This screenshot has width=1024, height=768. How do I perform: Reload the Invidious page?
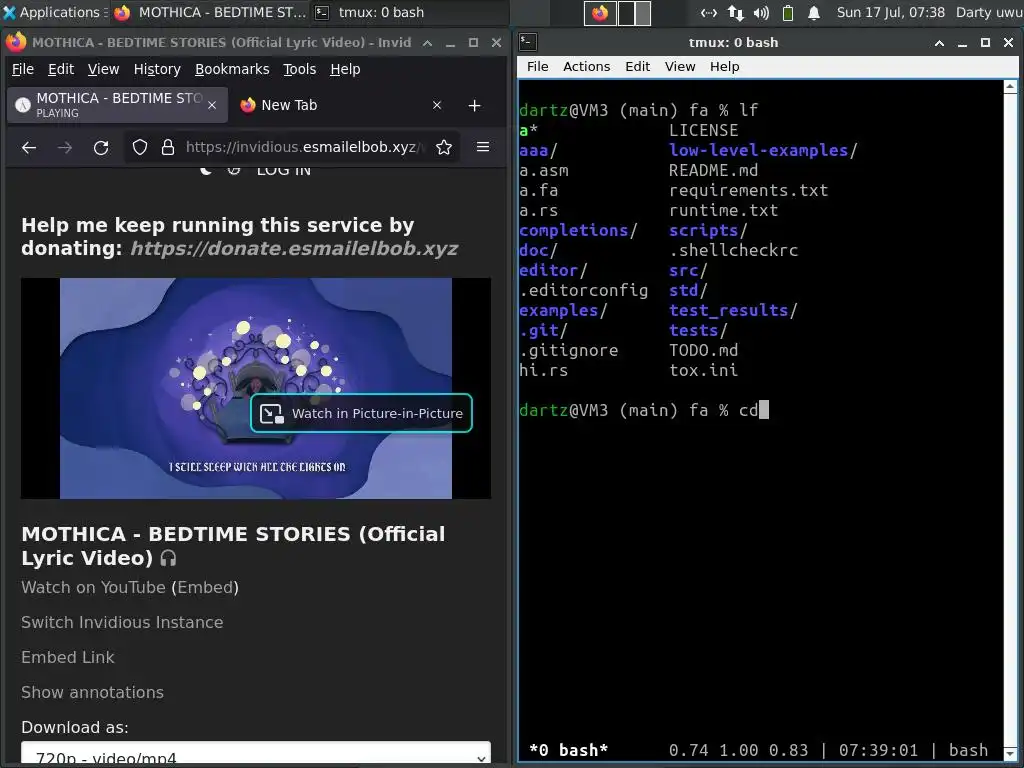pos(101,148)
